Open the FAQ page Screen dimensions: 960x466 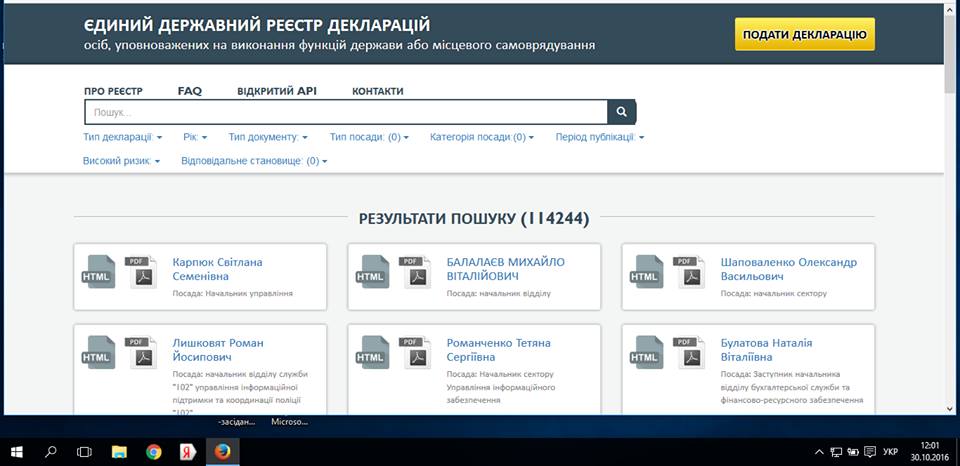tap(190, 91)
